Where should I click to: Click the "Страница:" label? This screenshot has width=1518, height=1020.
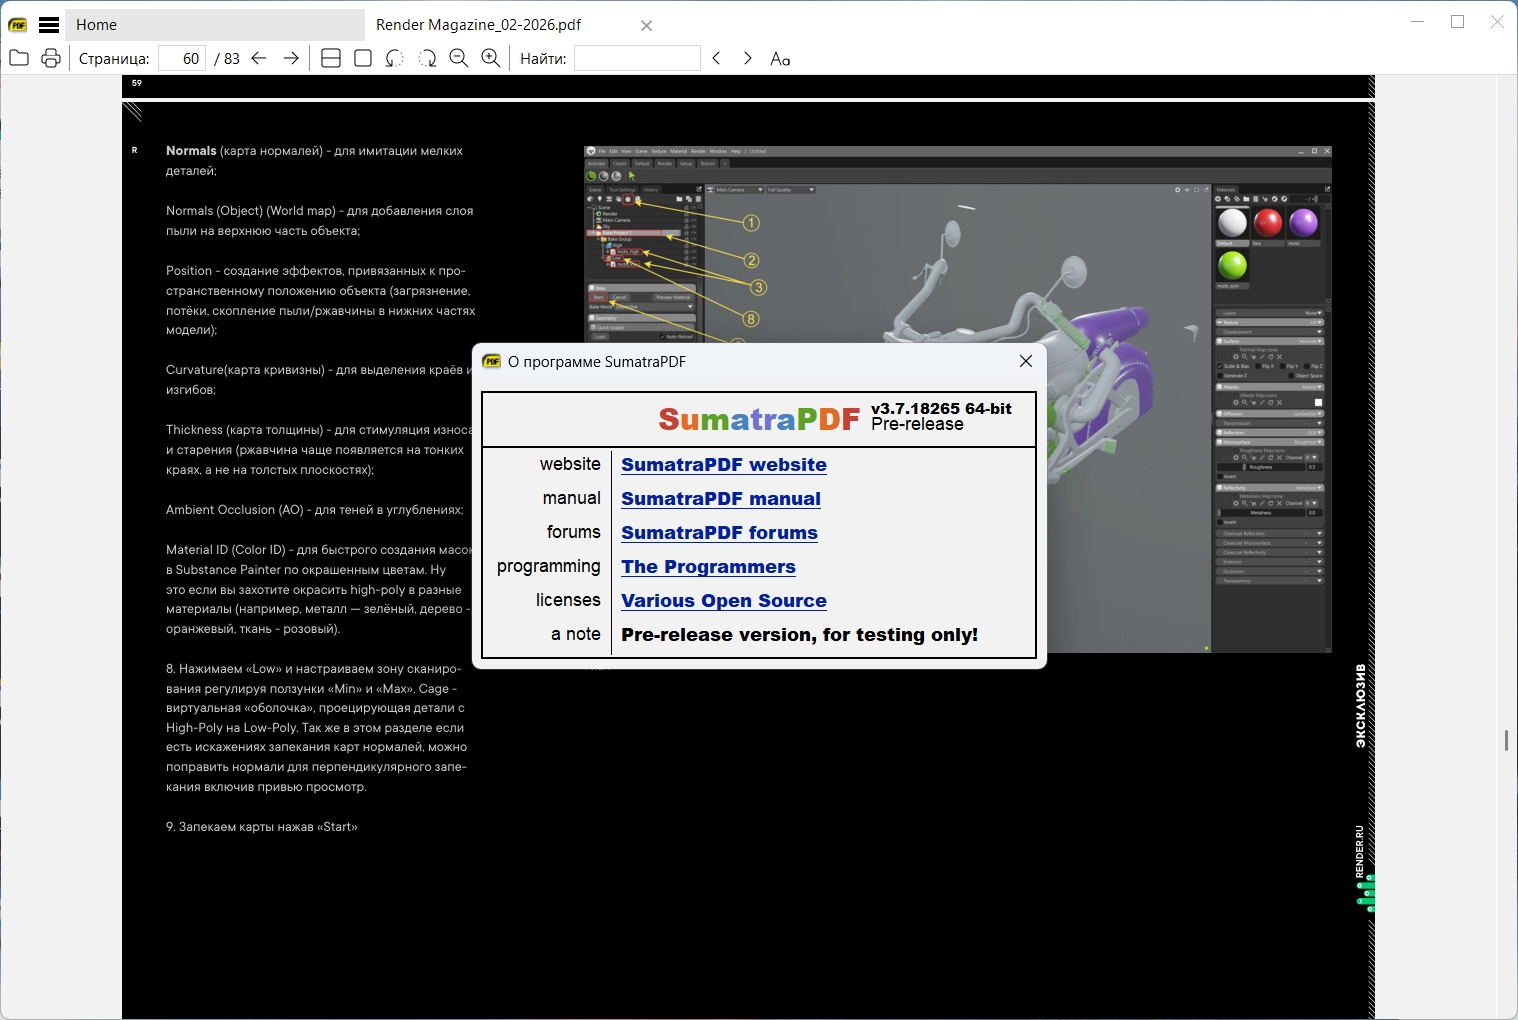(114, 58)
